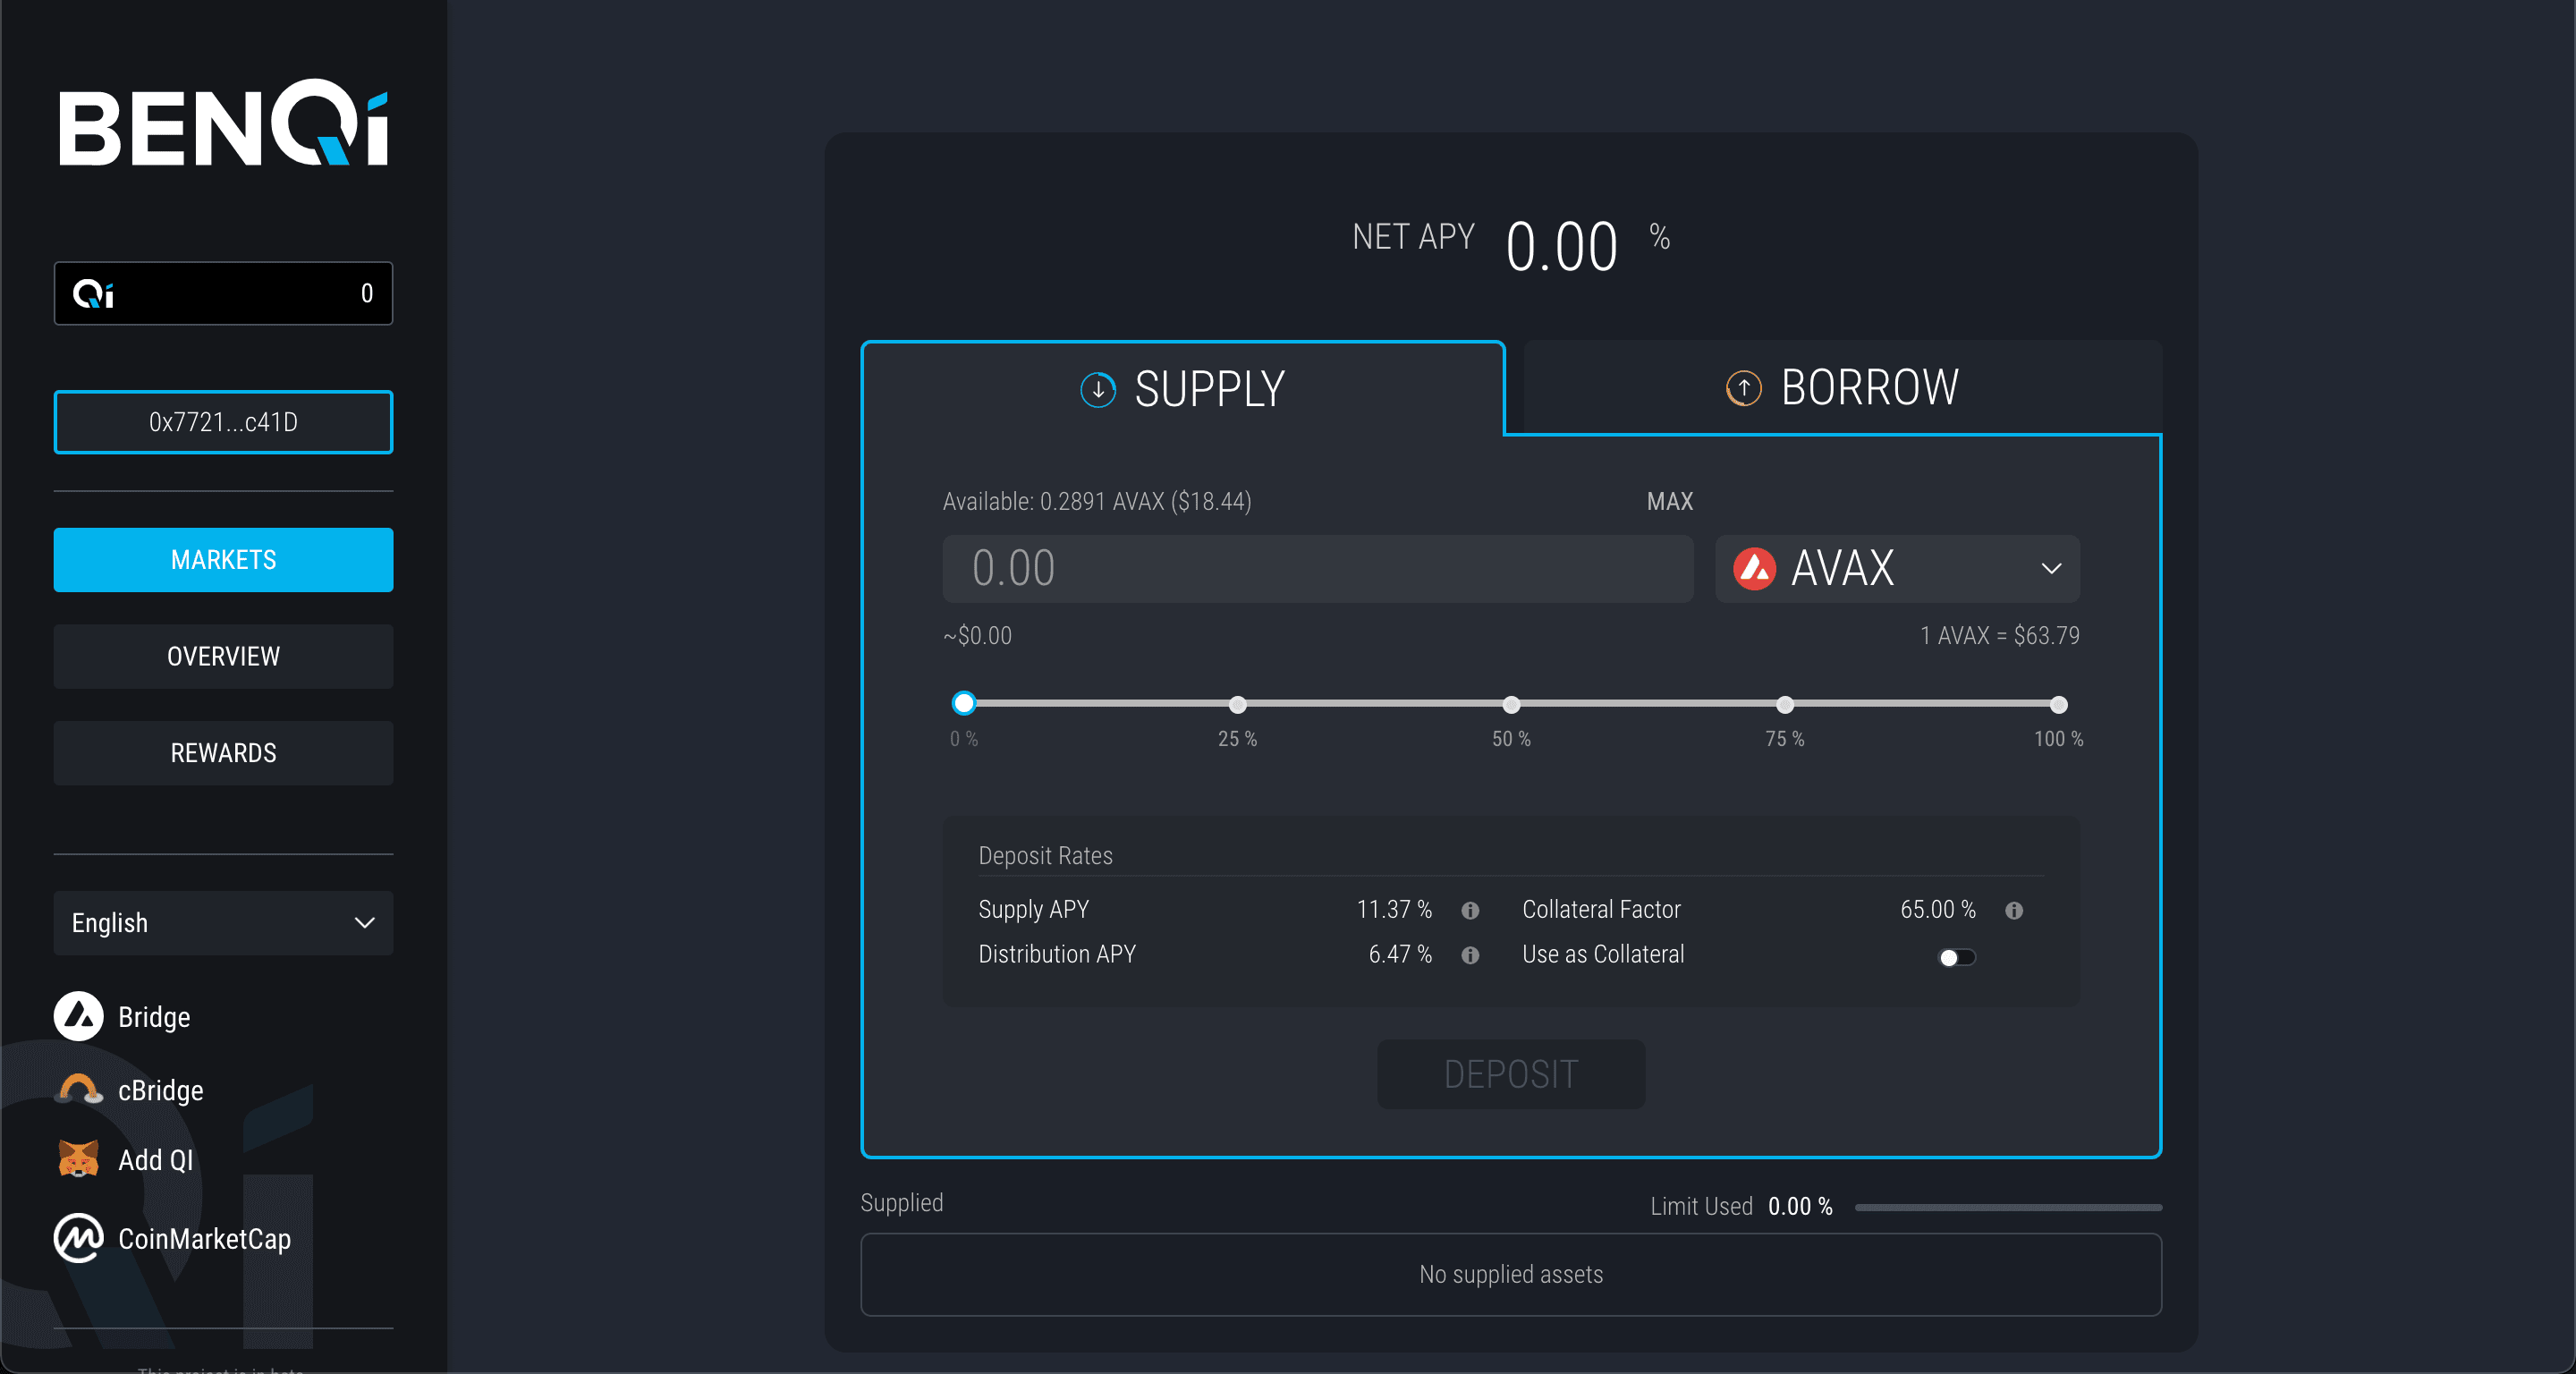The image size is (2576, 1374).
Task: Set the amount slider to 75 %
Action: 1785,704
